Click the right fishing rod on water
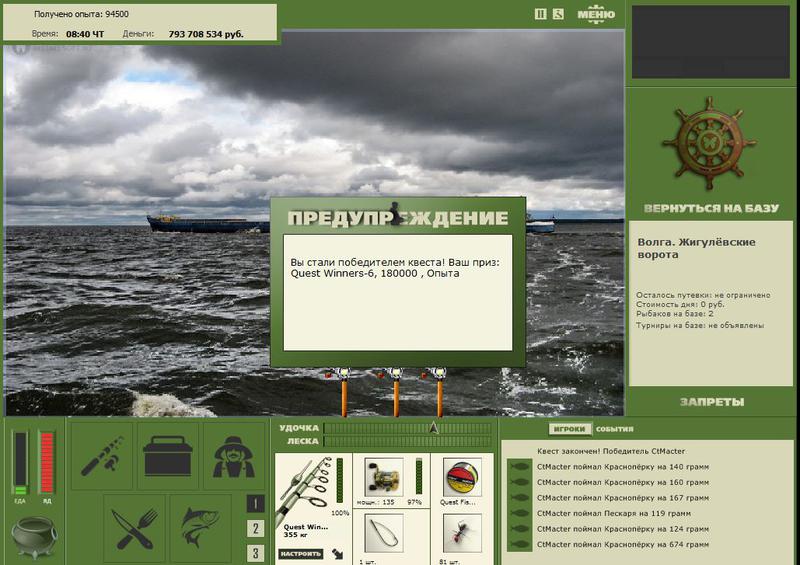The width and height of the screenshot is (800, 565). coord(439,392)
